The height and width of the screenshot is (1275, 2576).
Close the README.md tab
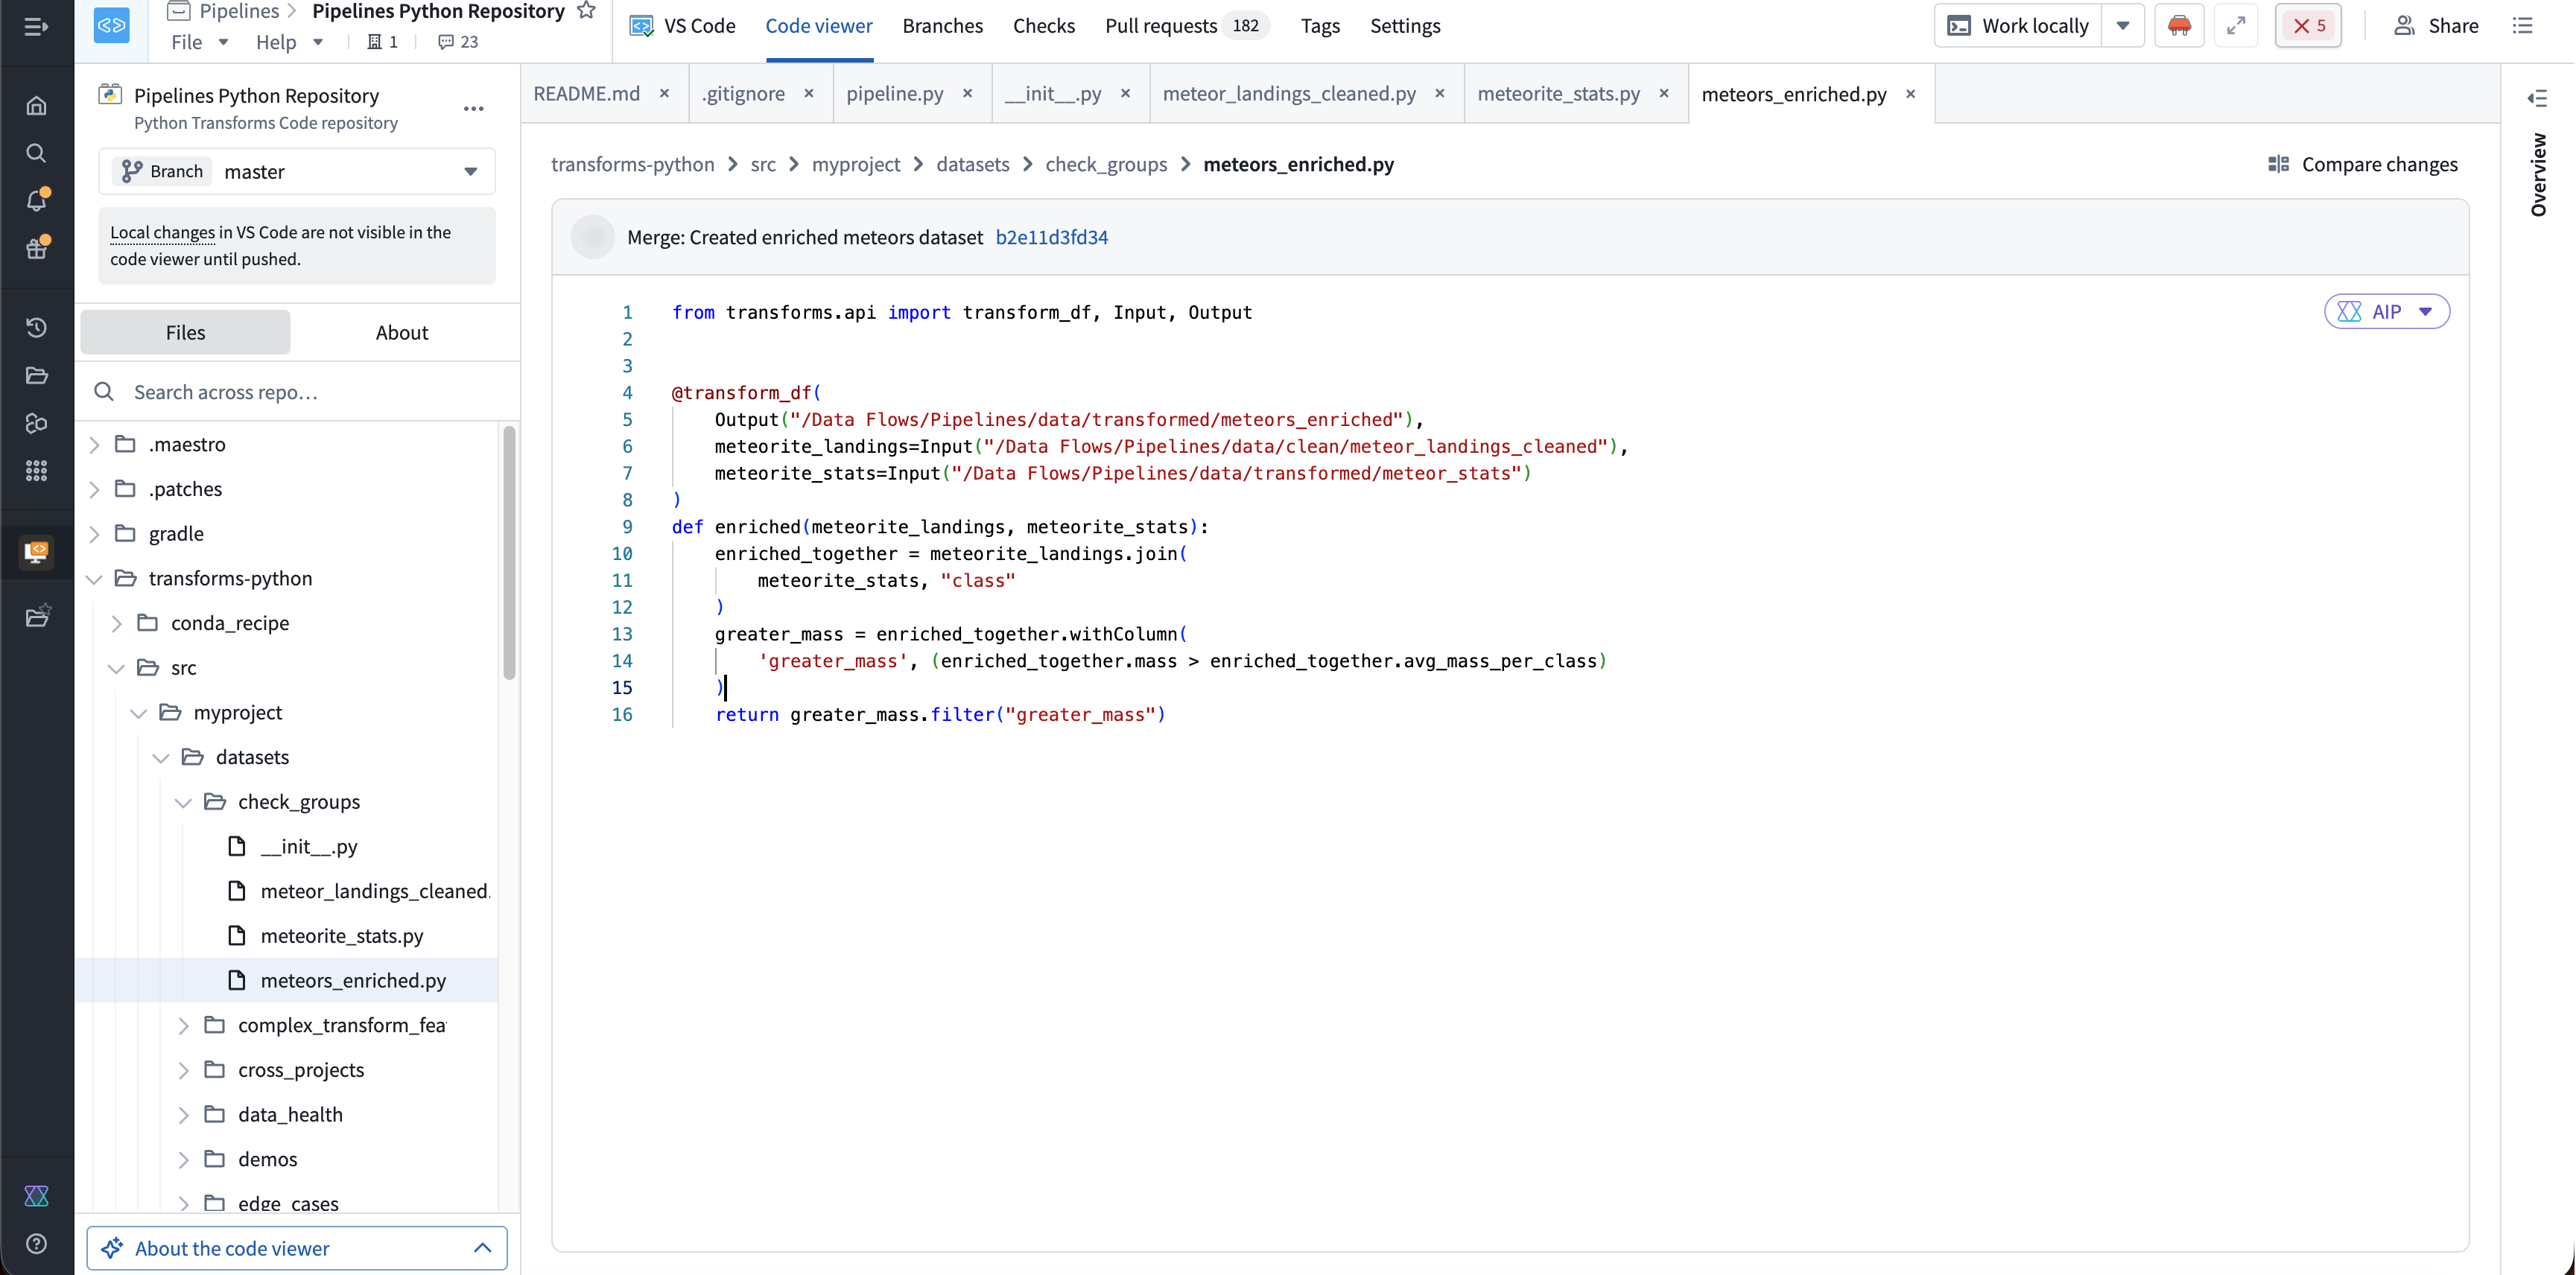coord(665,93)
